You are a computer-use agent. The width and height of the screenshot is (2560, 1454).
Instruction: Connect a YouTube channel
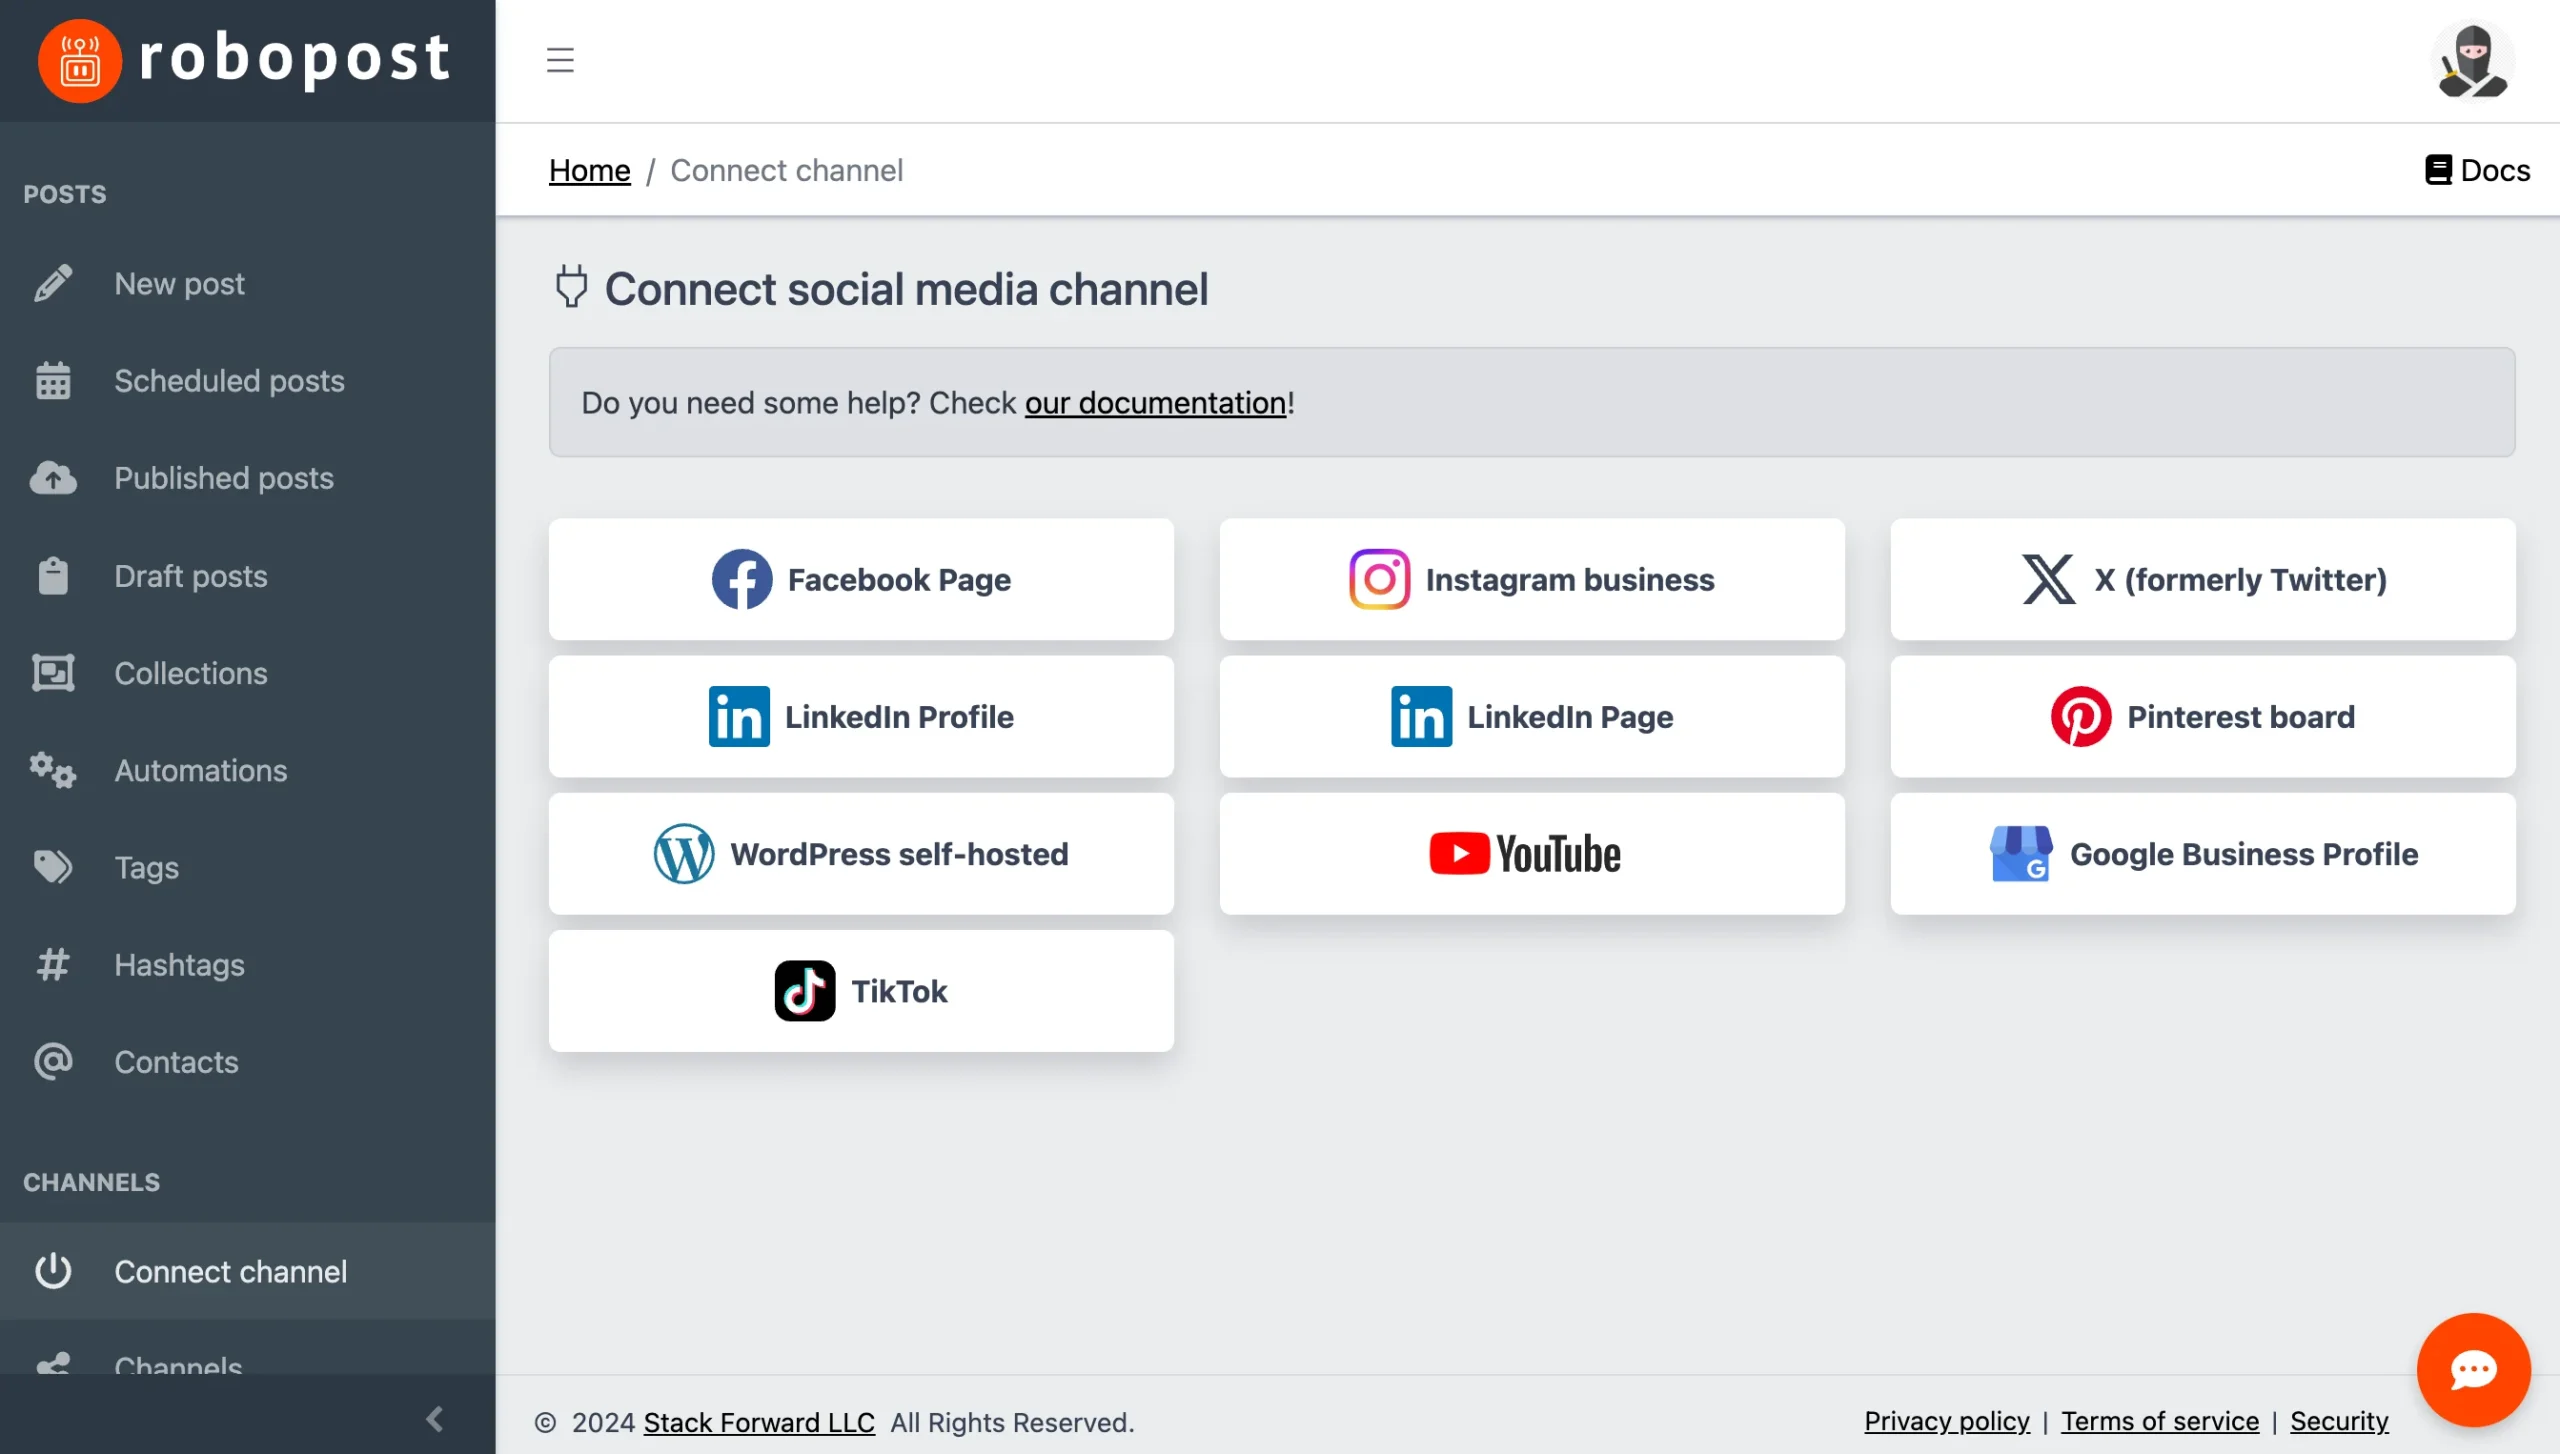point(1532,854)
